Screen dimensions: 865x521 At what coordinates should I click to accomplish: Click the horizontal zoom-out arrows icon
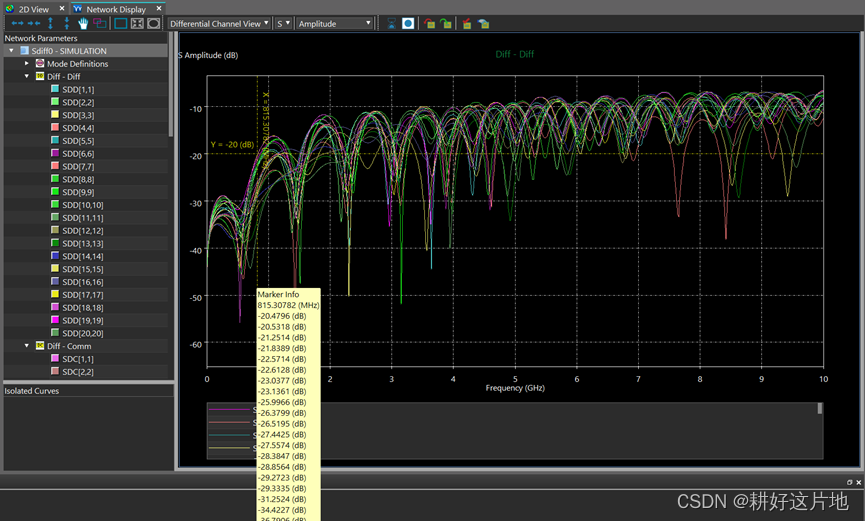(18, 23)
